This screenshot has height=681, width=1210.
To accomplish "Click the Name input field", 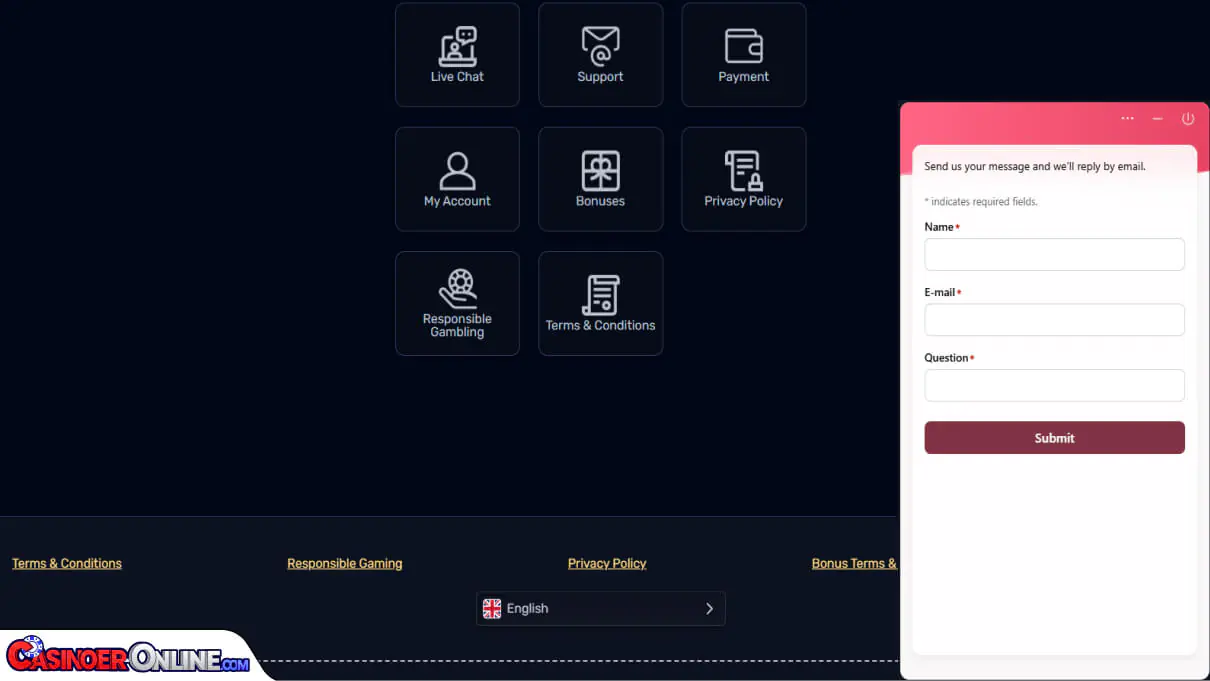I will [x=1054, y=254].
